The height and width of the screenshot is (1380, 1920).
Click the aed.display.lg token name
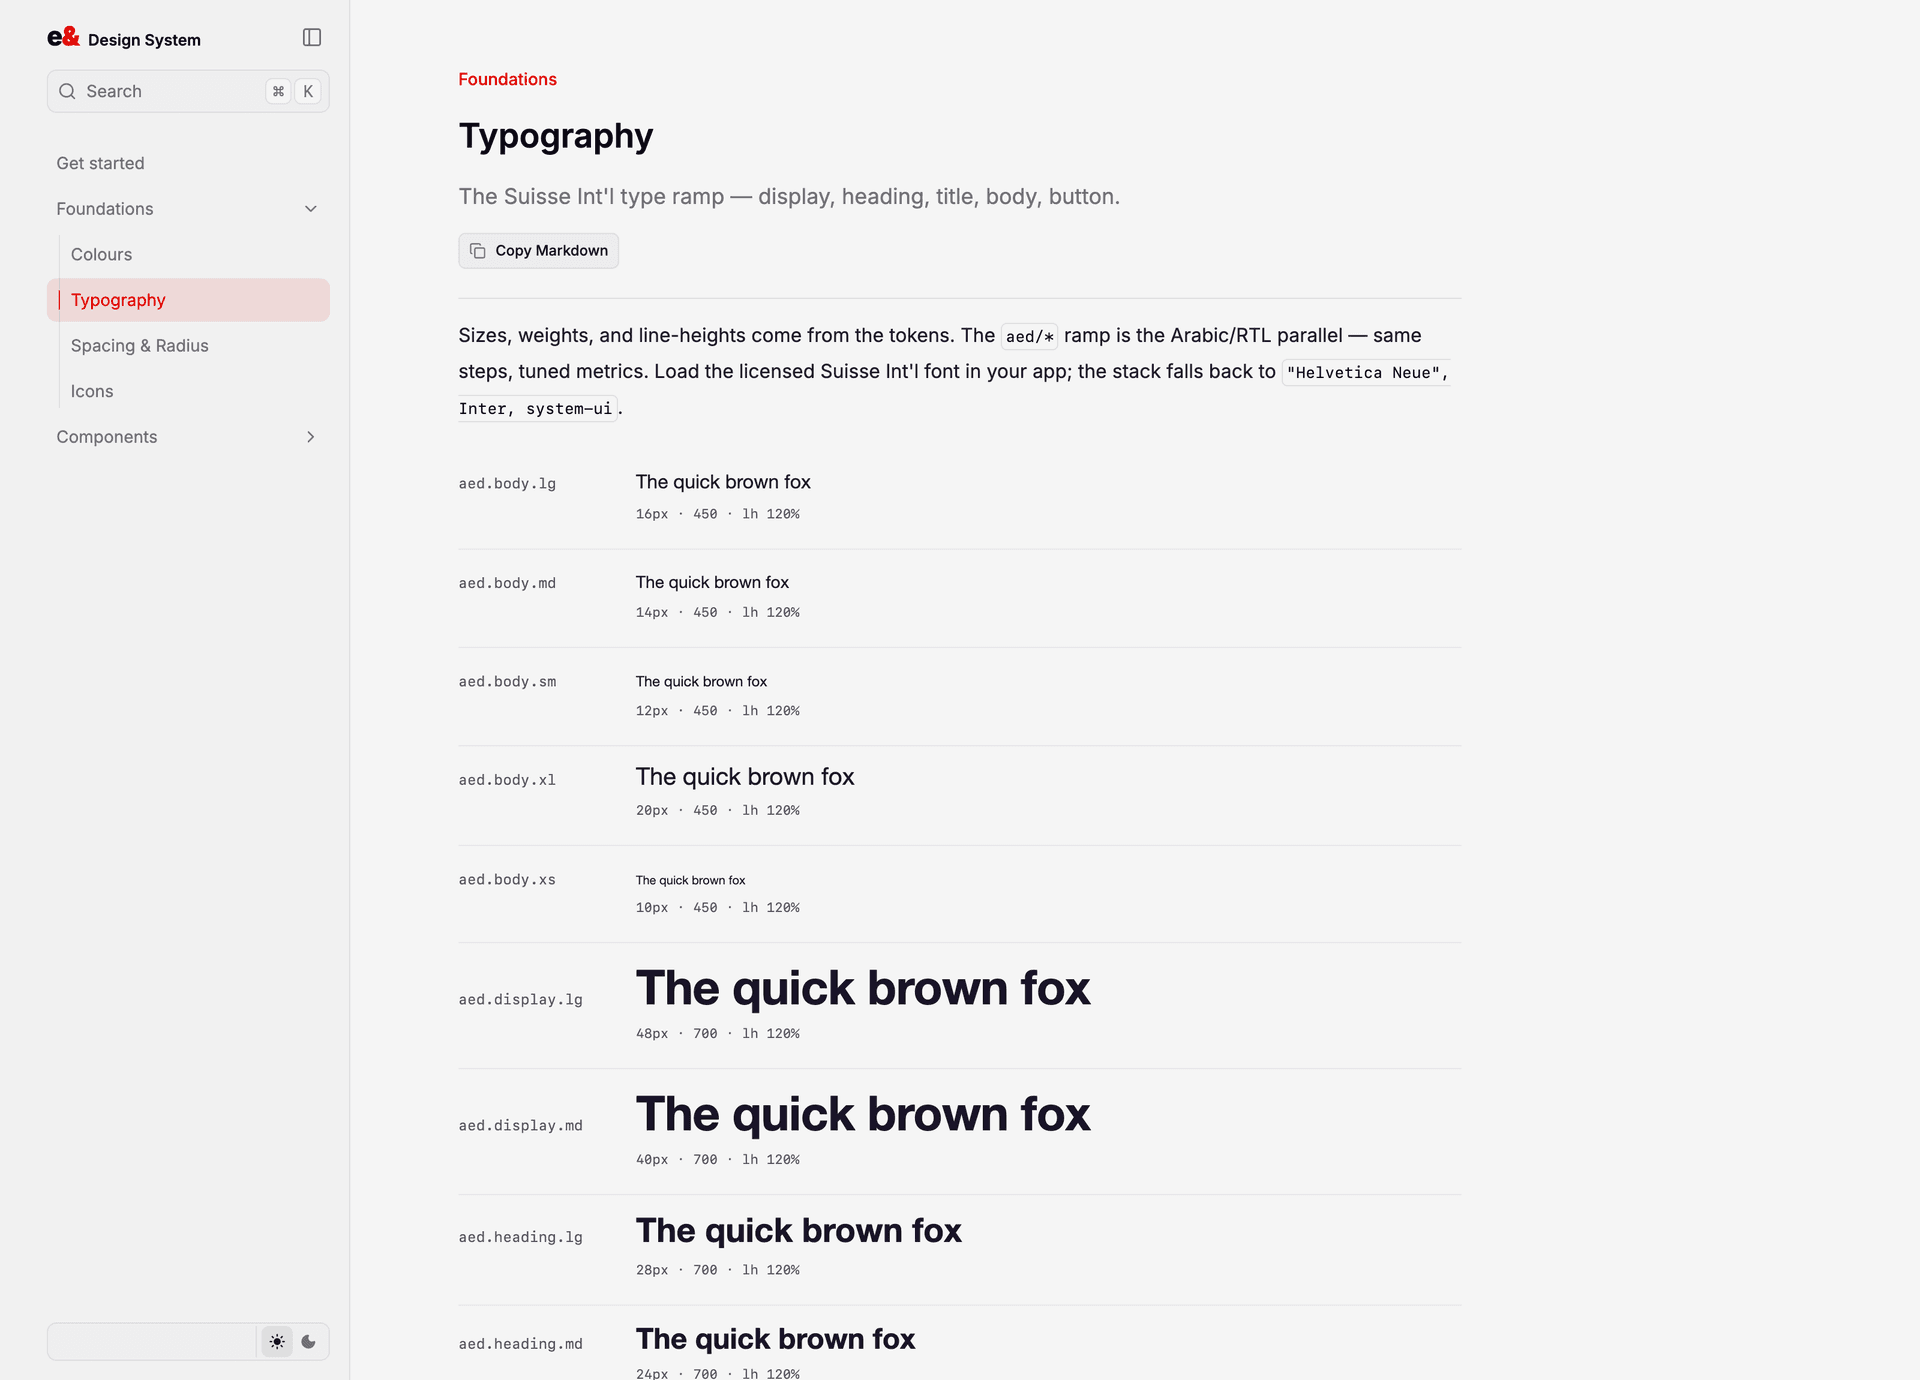521,1000
